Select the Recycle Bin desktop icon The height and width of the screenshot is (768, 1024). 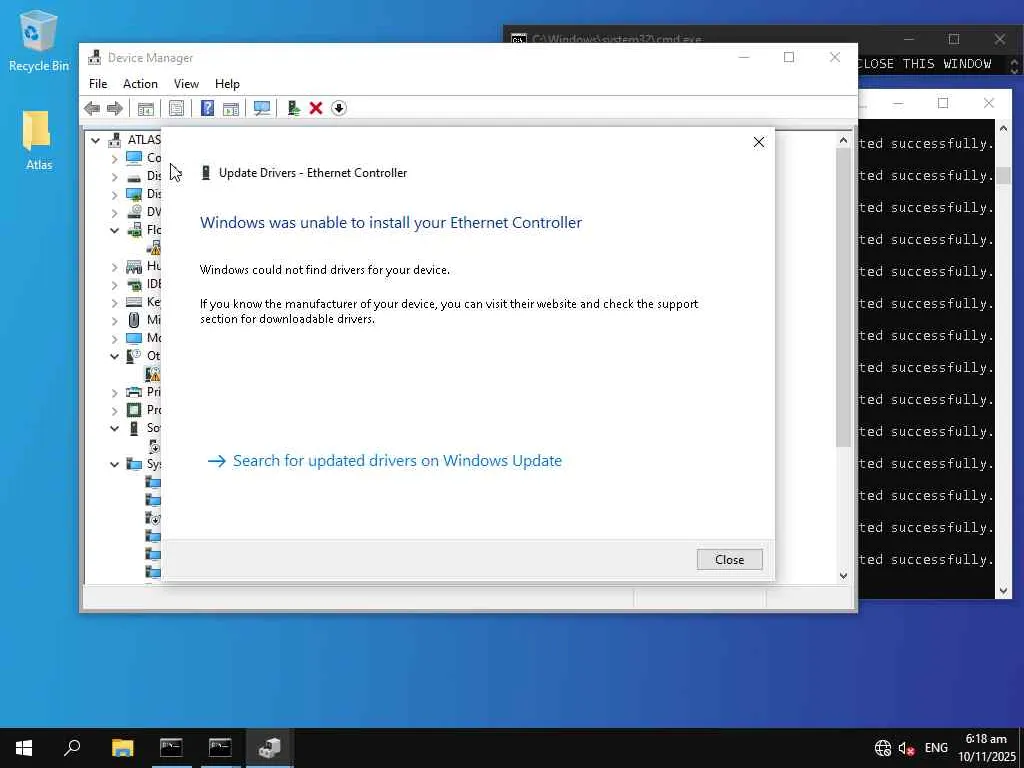click(39, 40)
